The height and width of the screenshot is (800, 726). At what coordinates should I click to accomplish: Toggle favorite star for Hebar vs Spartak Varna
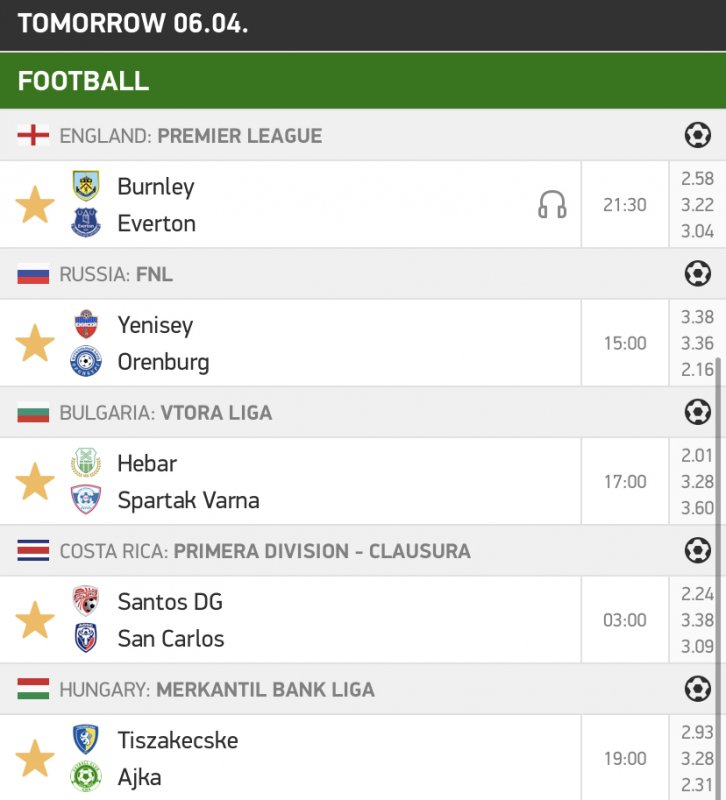[x=35, y=481]
